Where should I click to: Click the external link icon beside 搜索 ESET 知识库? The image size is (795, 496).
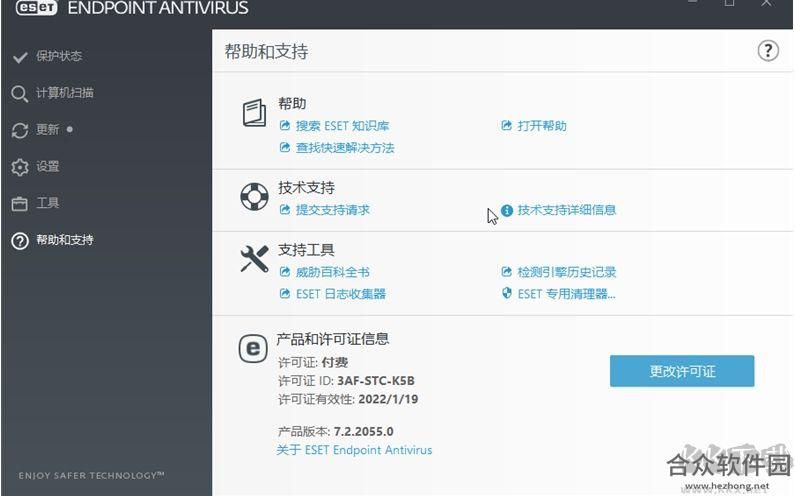[x=285, y=125]
